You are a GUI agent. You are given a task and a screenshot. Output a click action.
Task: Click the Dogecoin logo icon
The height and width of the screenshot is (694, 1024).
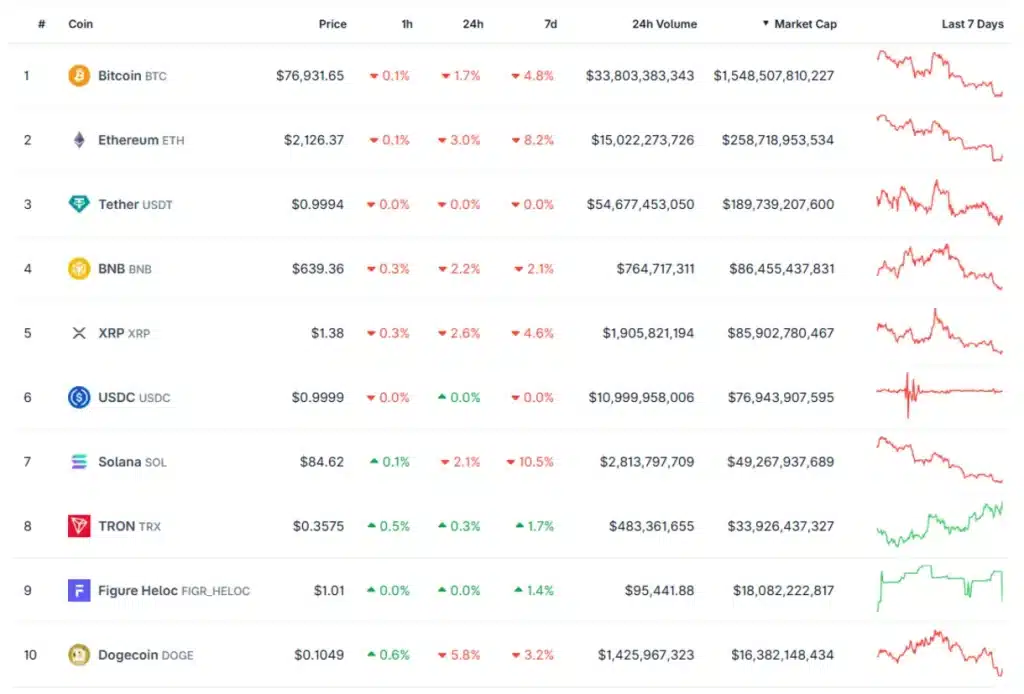point(79,654)
